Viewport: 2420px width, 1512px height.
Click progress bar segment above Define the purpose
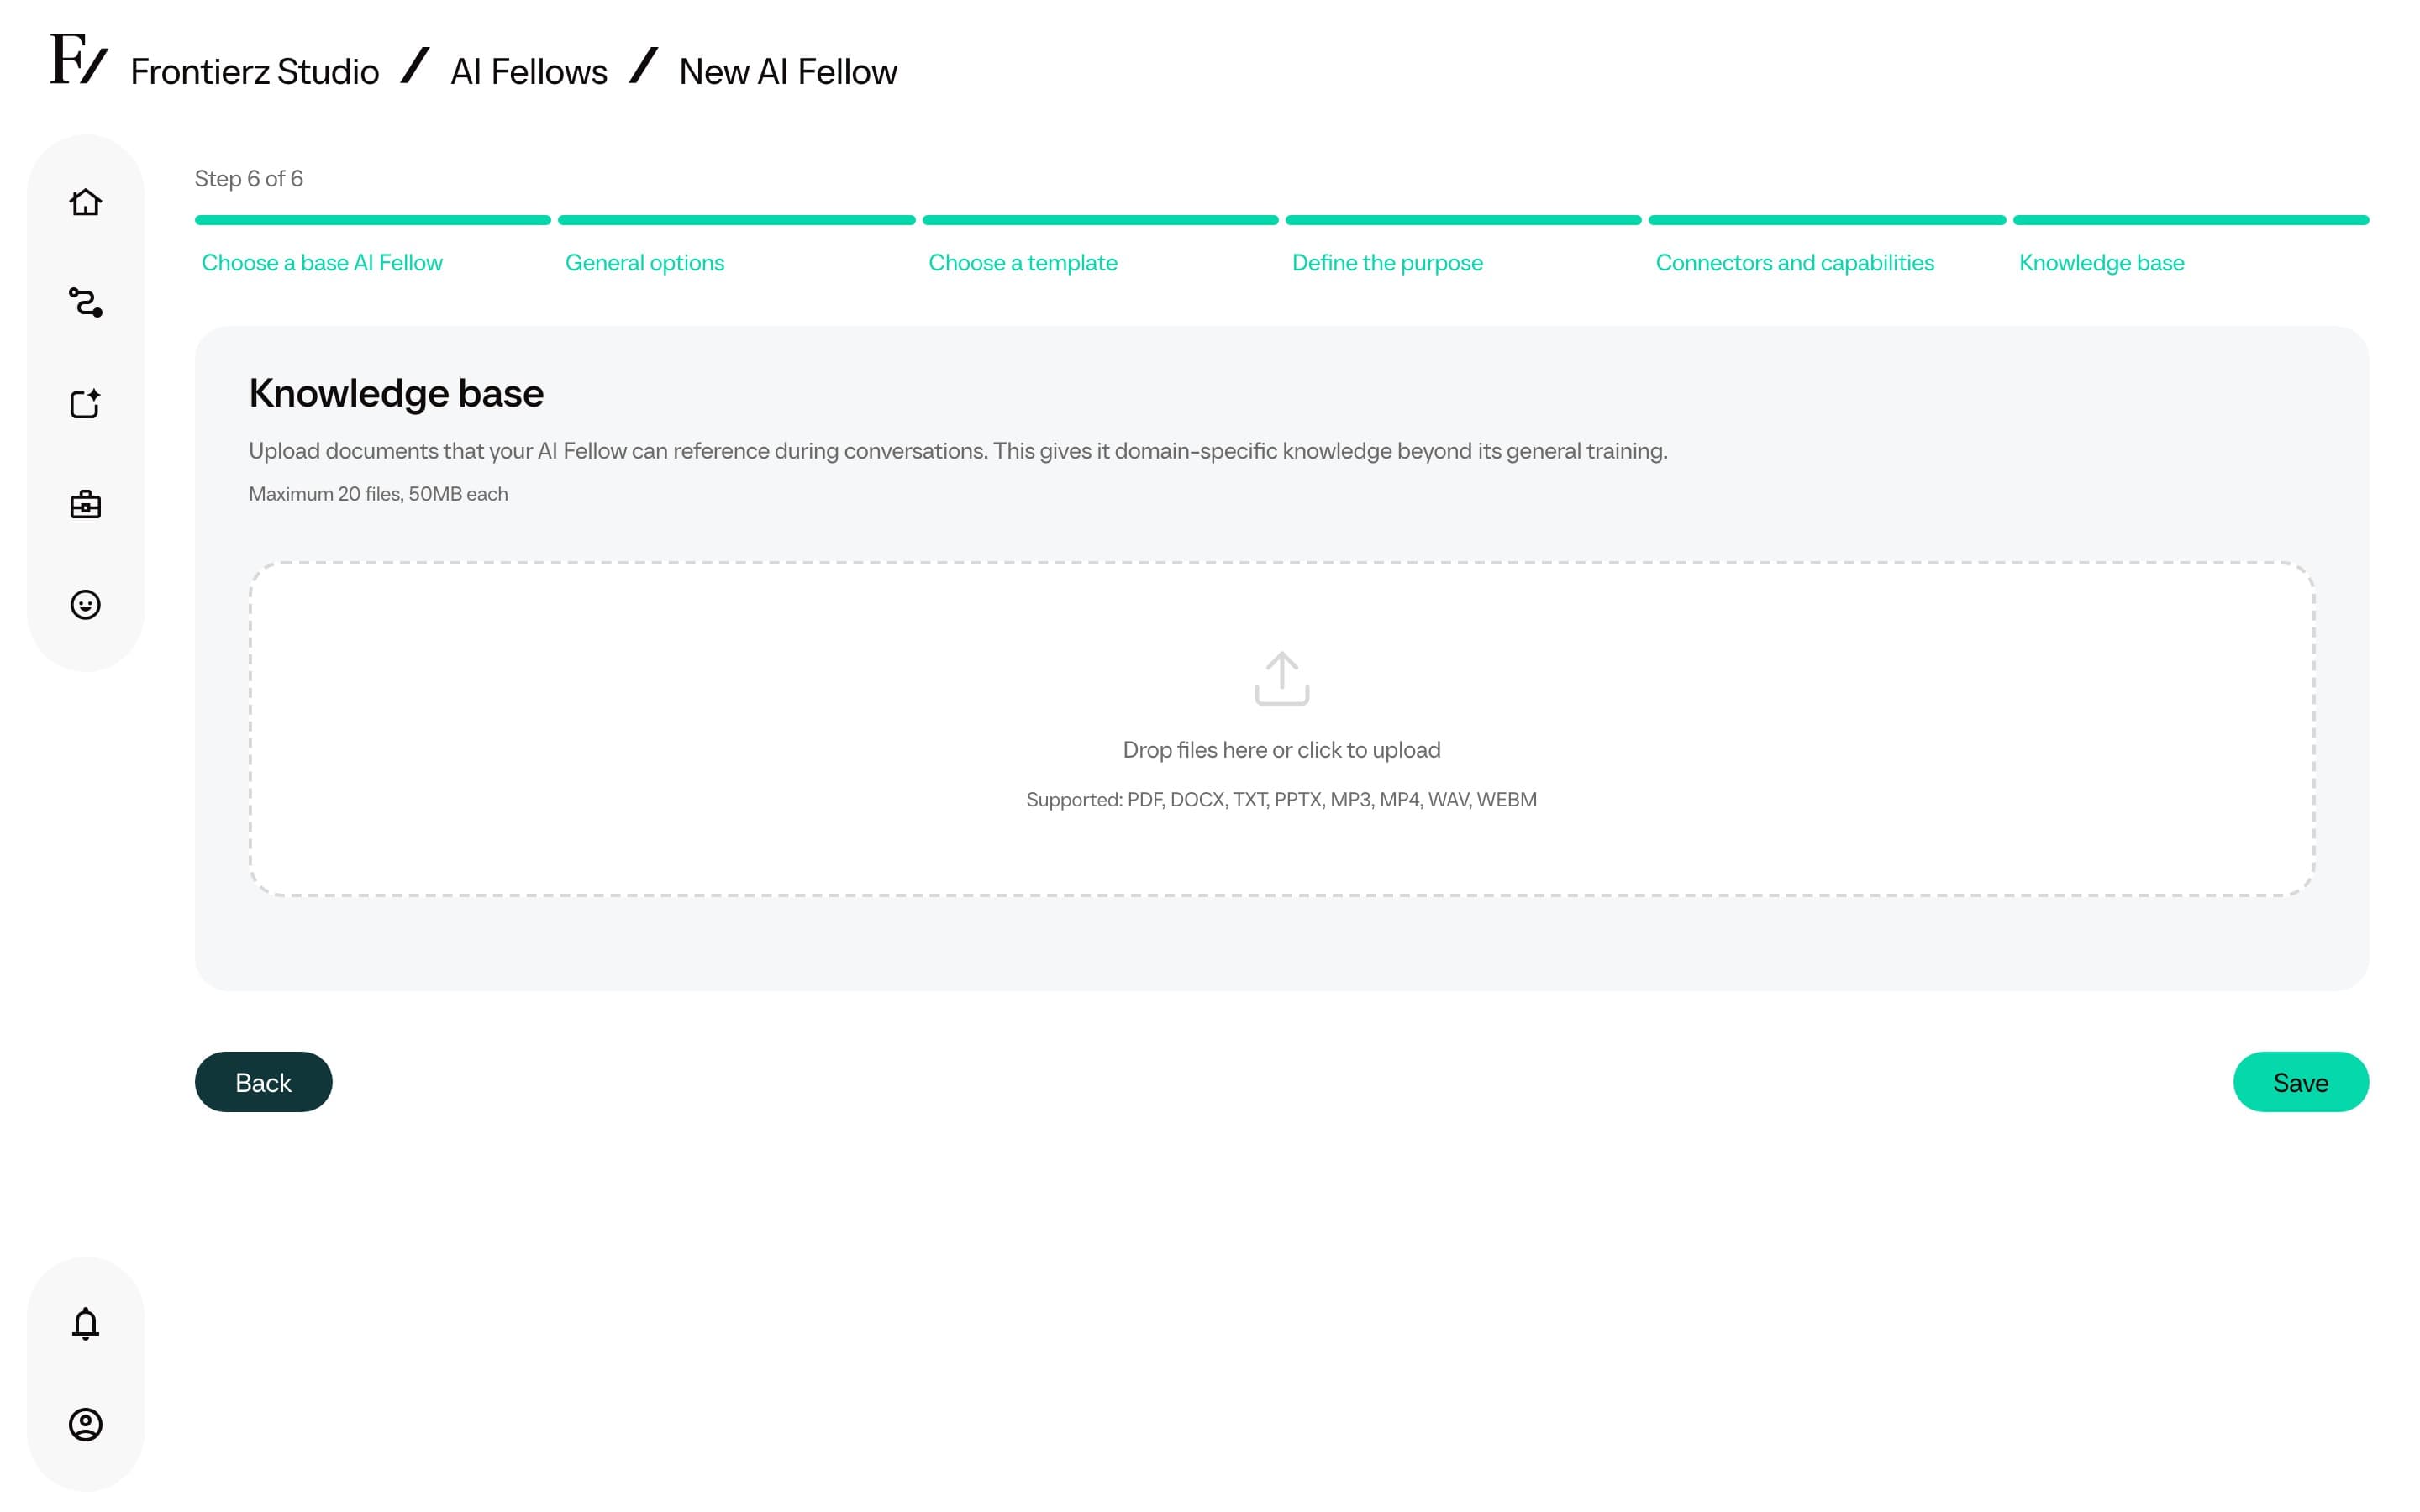(x=1463, y=220)
